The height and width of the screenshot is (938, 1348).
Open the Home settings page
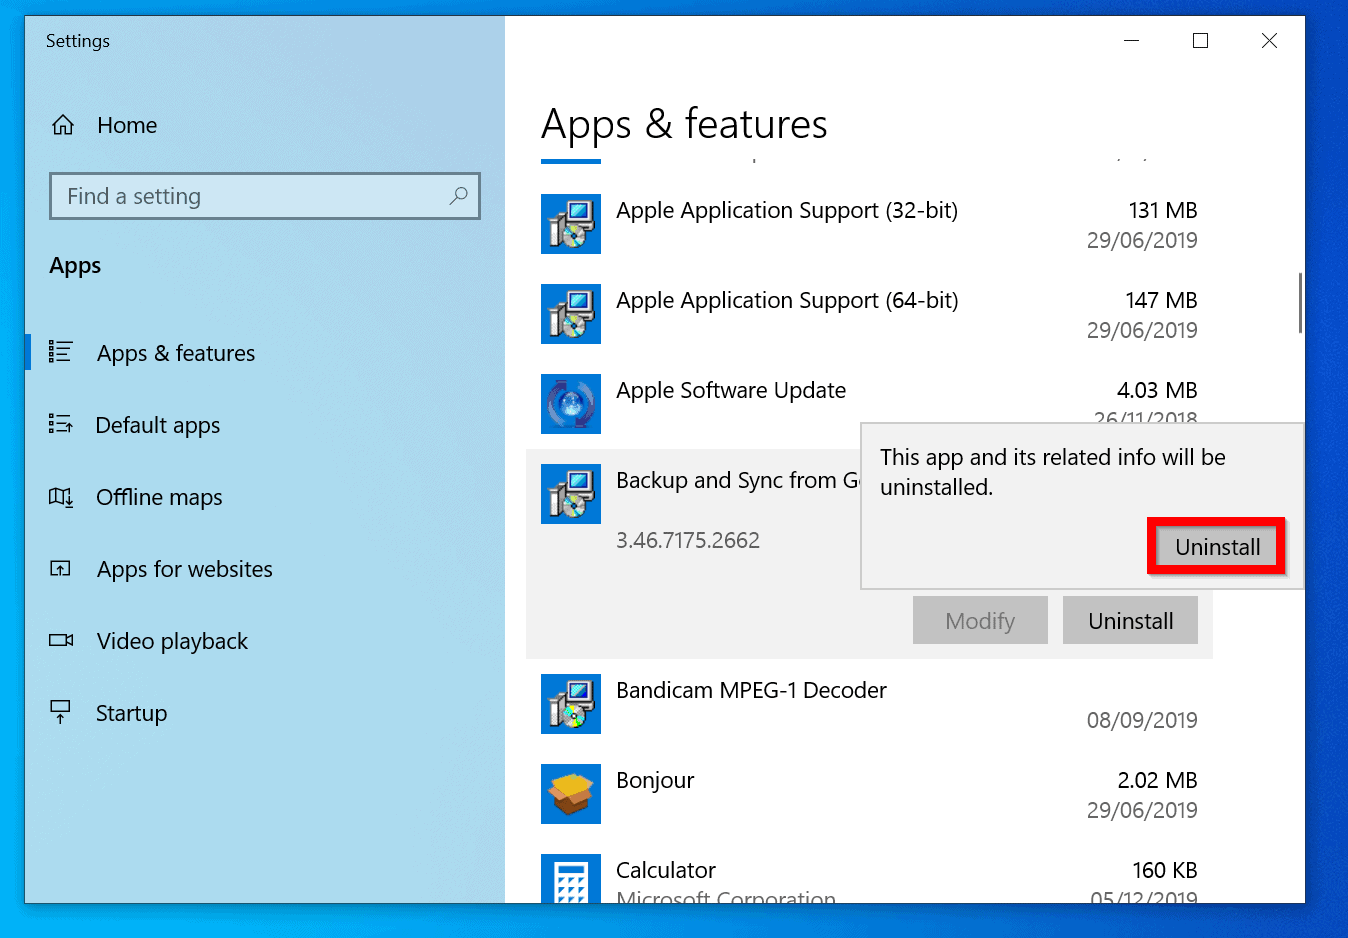[127, 125]
